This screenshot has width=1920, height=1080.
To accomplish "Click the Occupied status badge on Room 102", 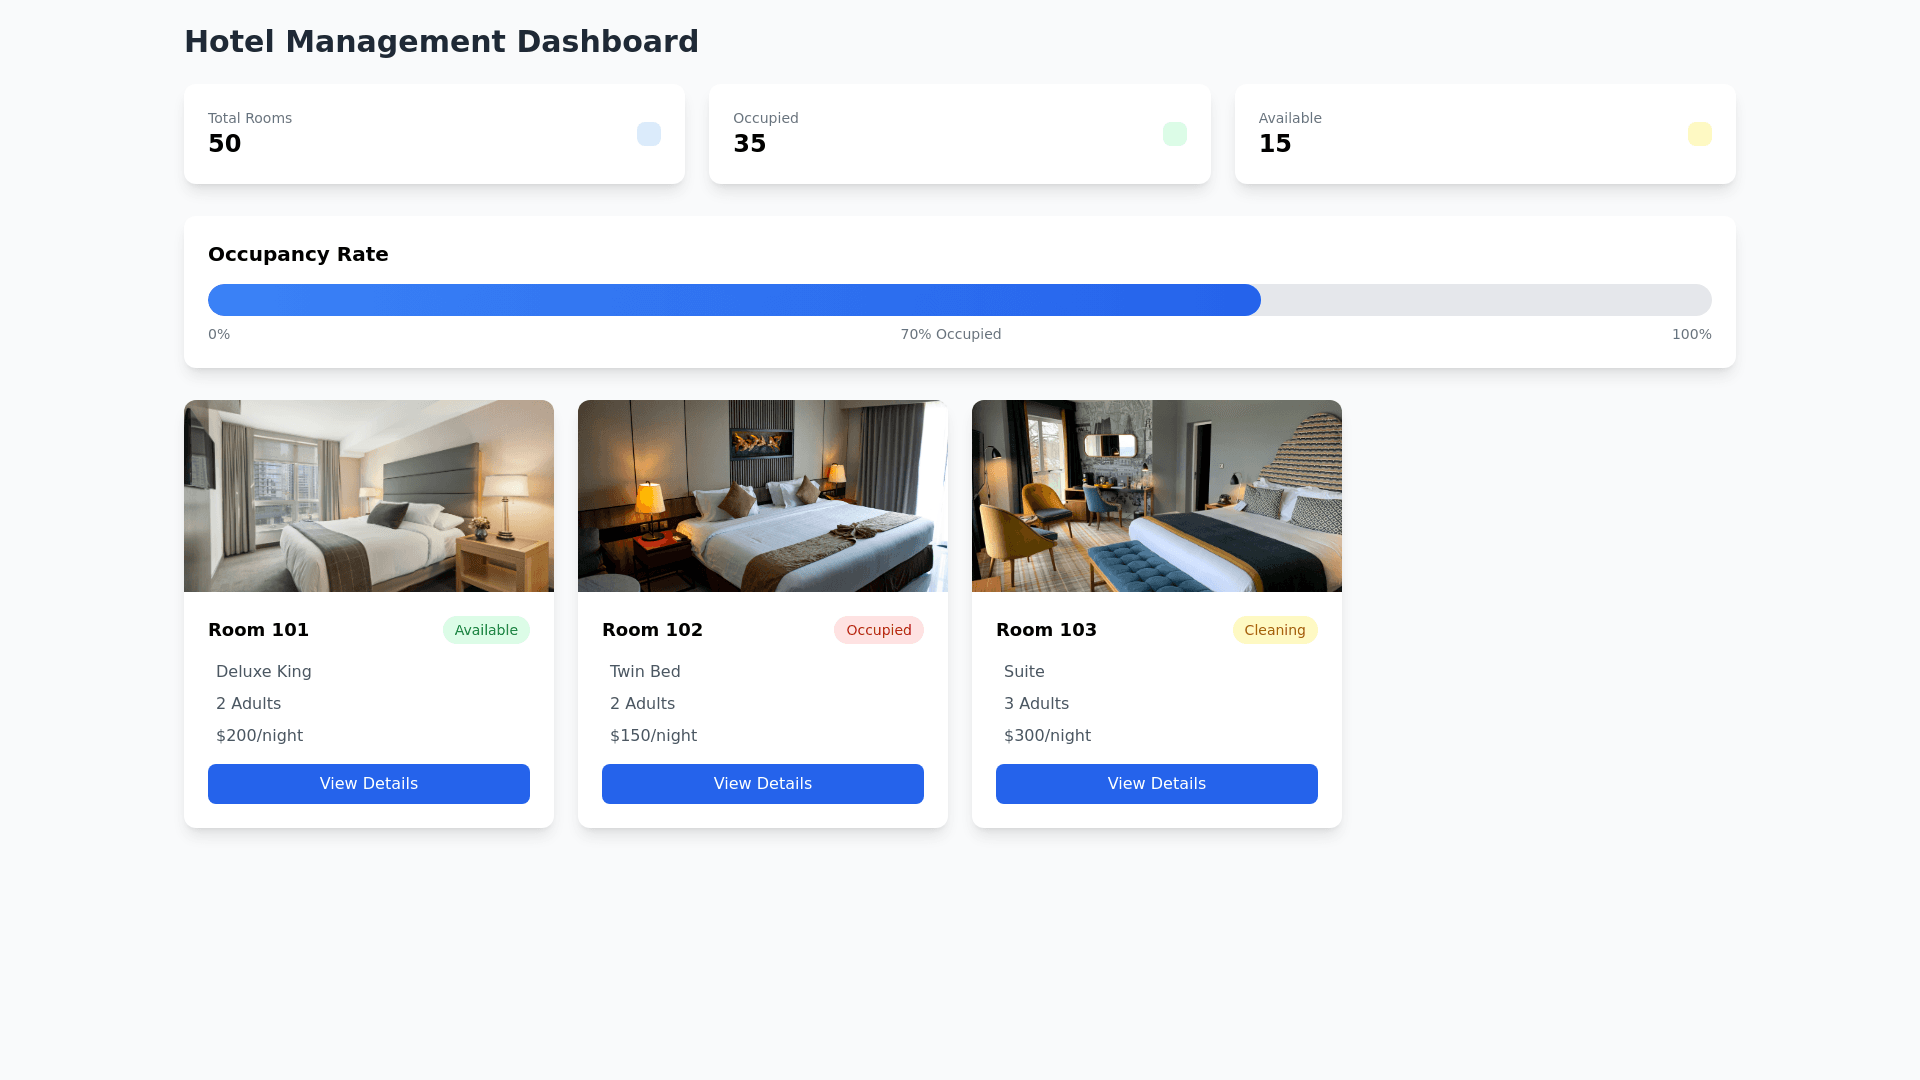I will click(879, 630).
